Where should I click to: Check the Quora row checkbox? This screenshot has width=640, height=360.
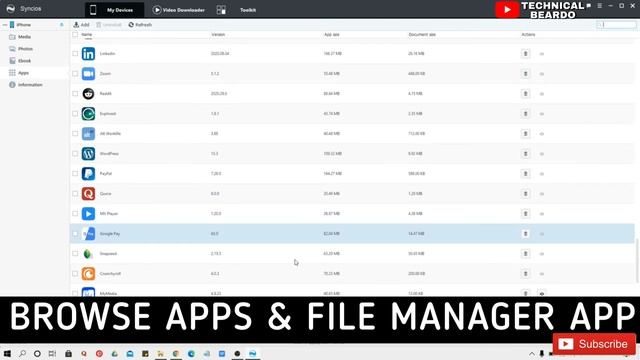tap(75, 193)
